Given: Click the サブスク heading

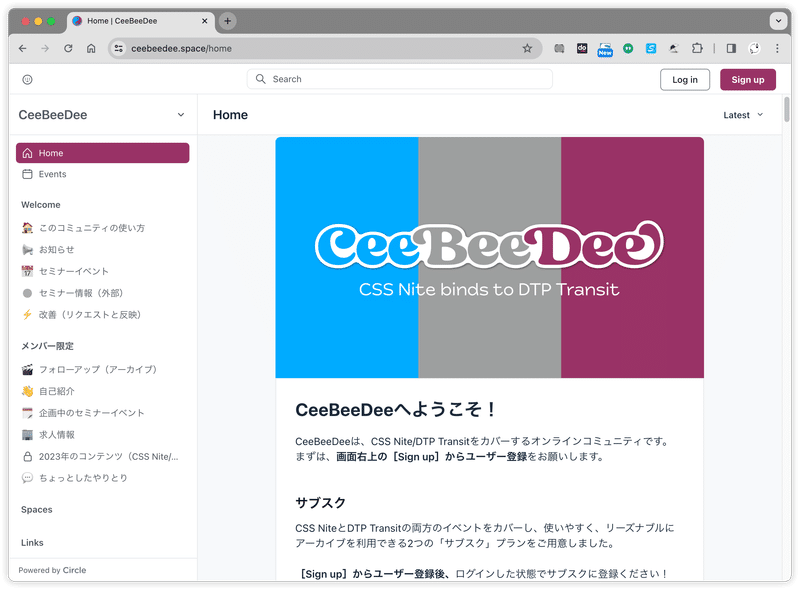Looking at the screenshot, I should click(x=320, y=503).
